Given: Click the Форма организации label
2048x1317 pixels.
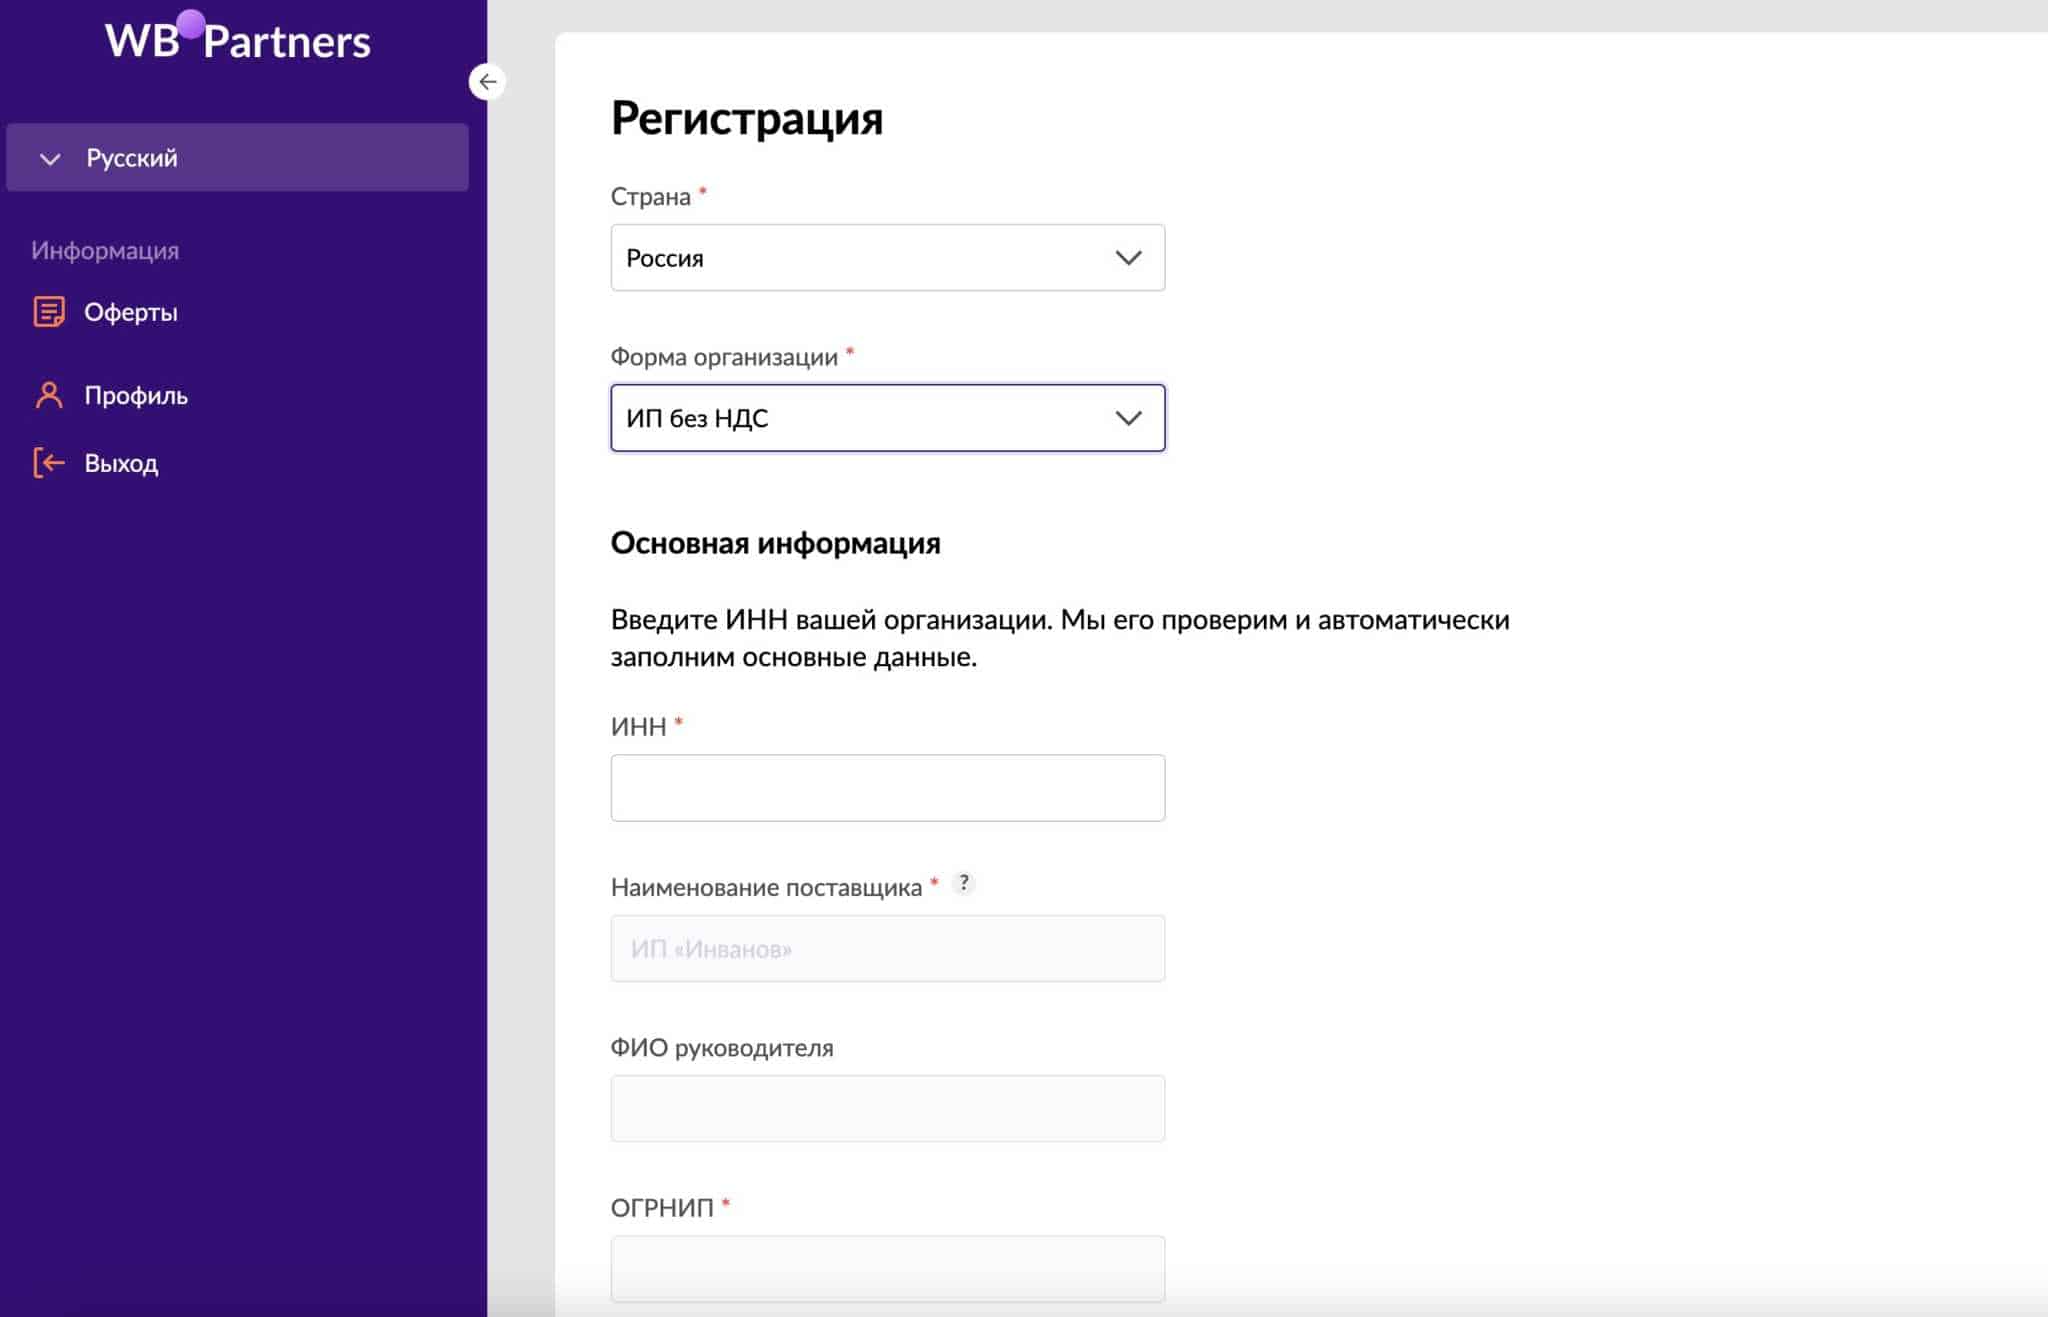Looking at the screenshot, I should pyautogui.click(x=725, y=357).
